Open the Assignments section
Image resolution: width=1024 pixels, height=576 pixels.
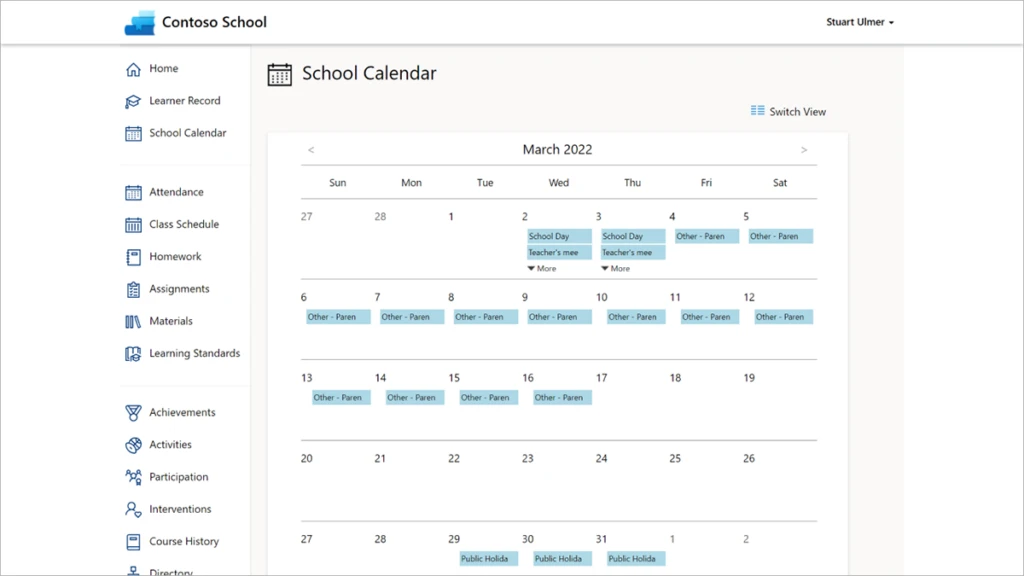[133, 288]
